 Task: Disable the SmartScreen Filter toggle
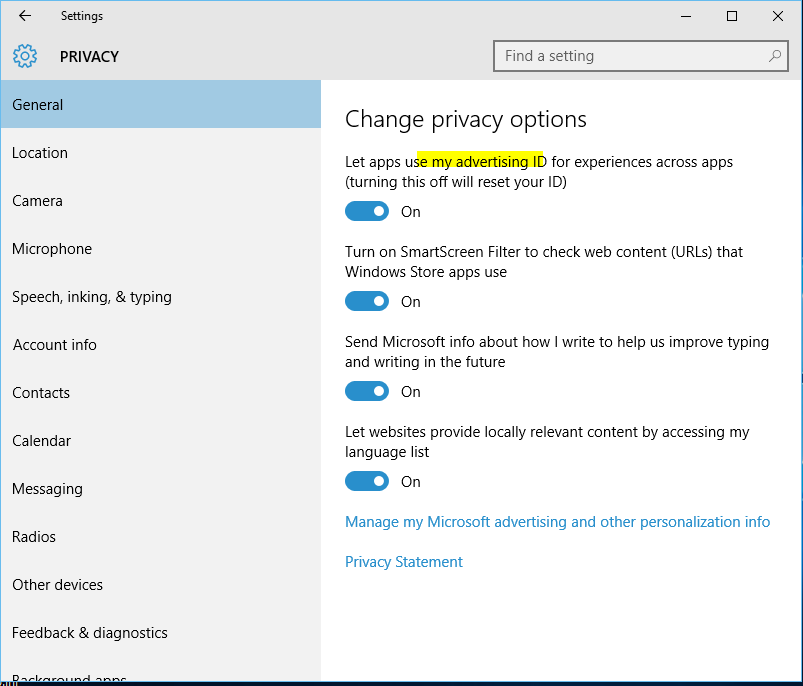(x=367, y=301)
